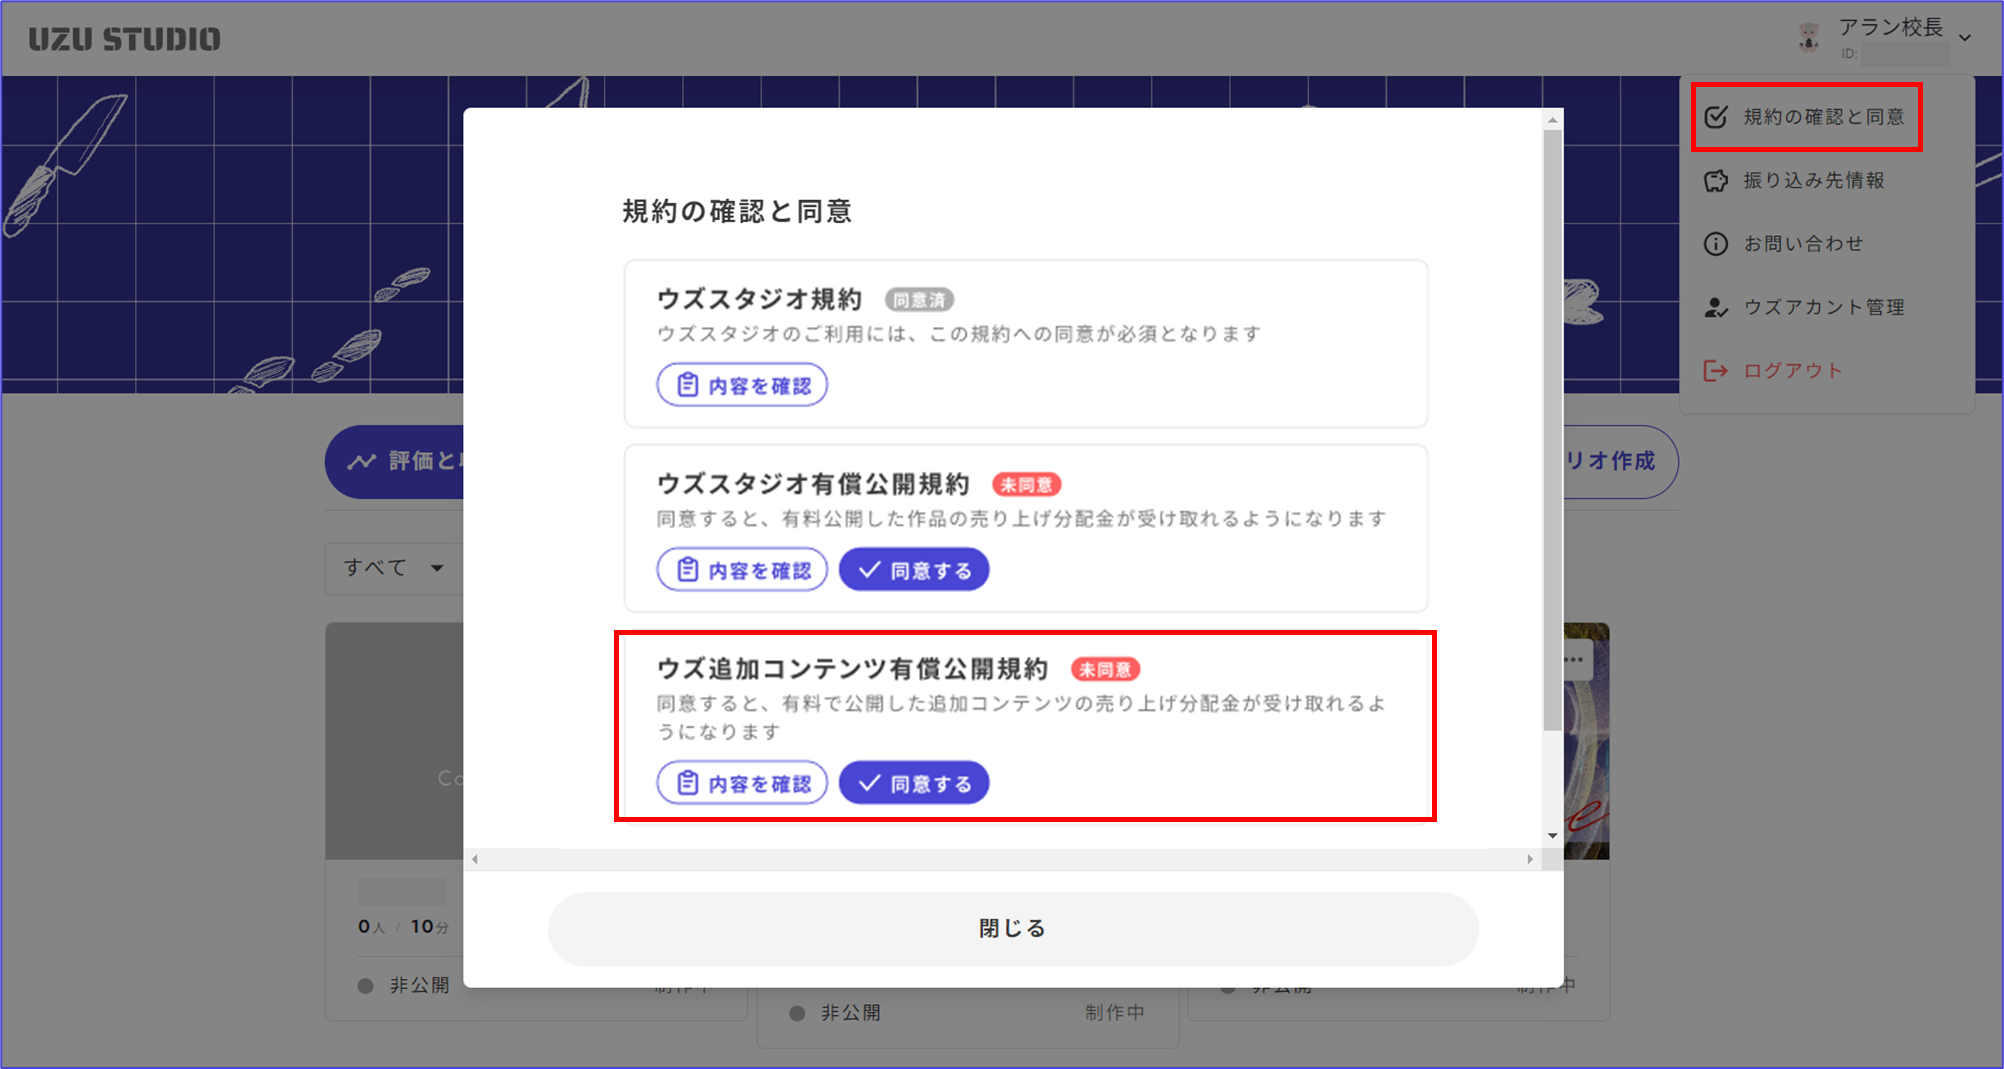The image size is (2004, 1069).
Task: Expand the アラン校長 account dropdown chevron
Action: pyautogui.click(x=1965, y=38)
